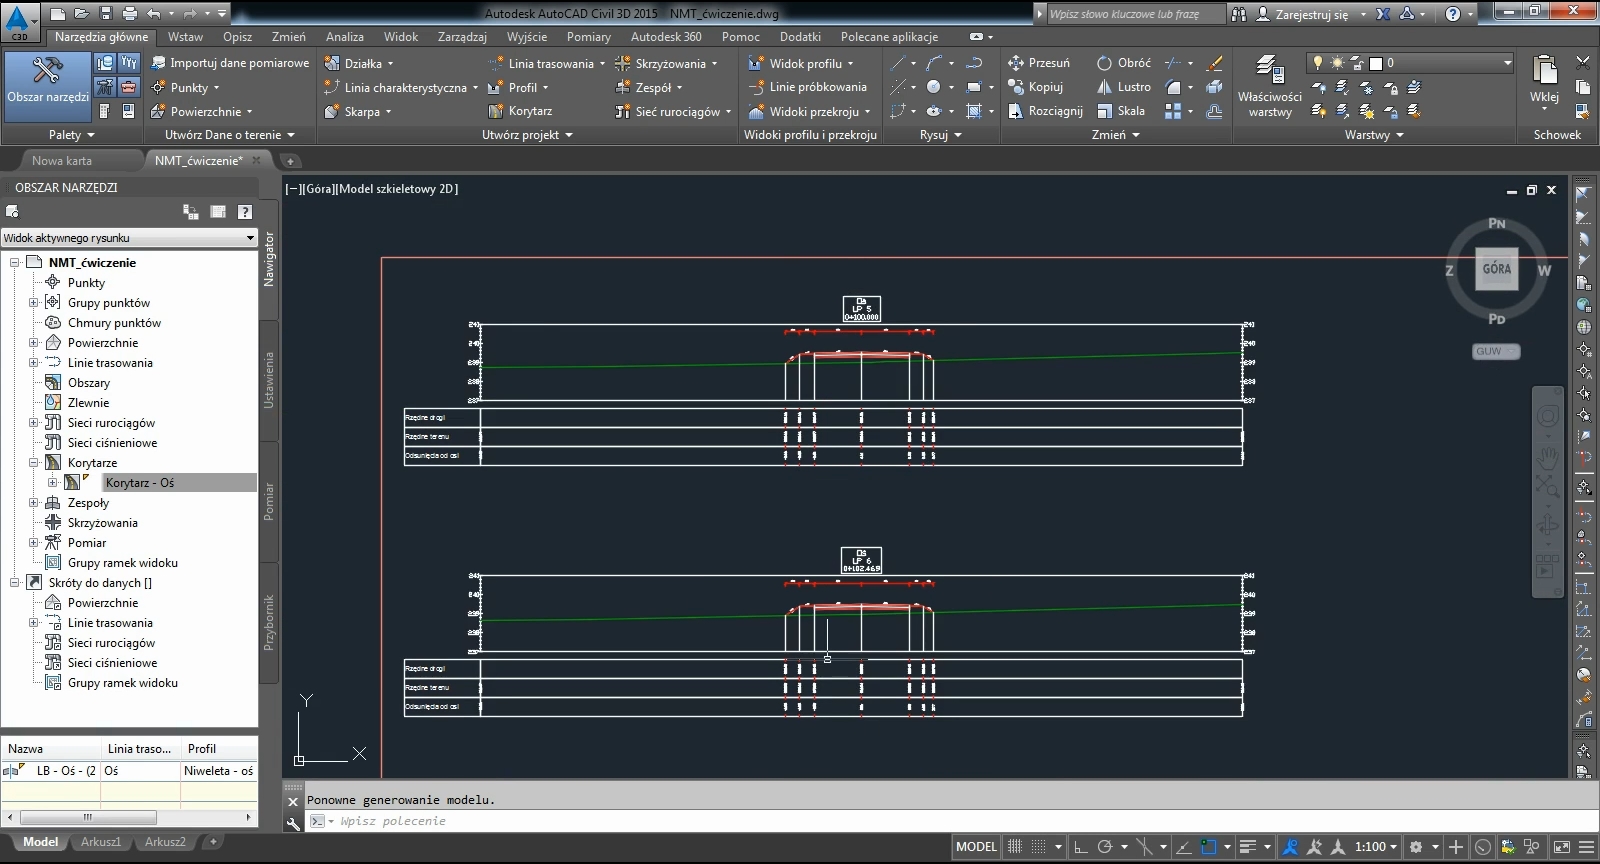Click Importuj dane pomiarowe button
The height and width of the screenshot is (864, 1600).
tap(230, 63)
